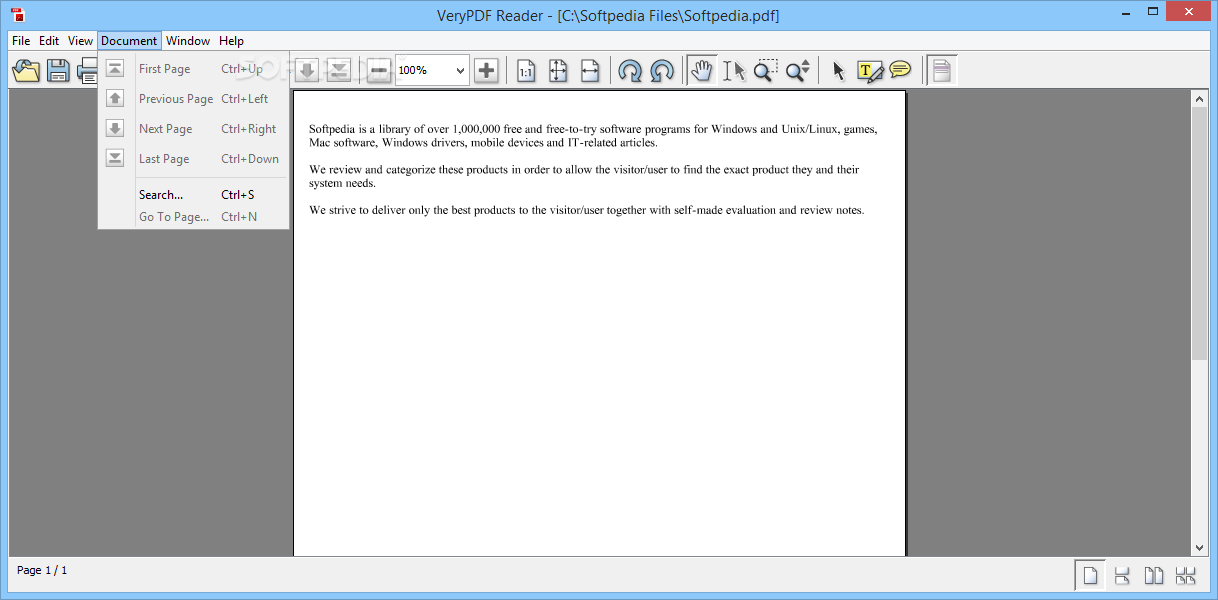The height and width of the screenshot is (600, 1218).
Task: Click the 'Softpedia is a library' paragraph
Action: [x=593, y=136]
